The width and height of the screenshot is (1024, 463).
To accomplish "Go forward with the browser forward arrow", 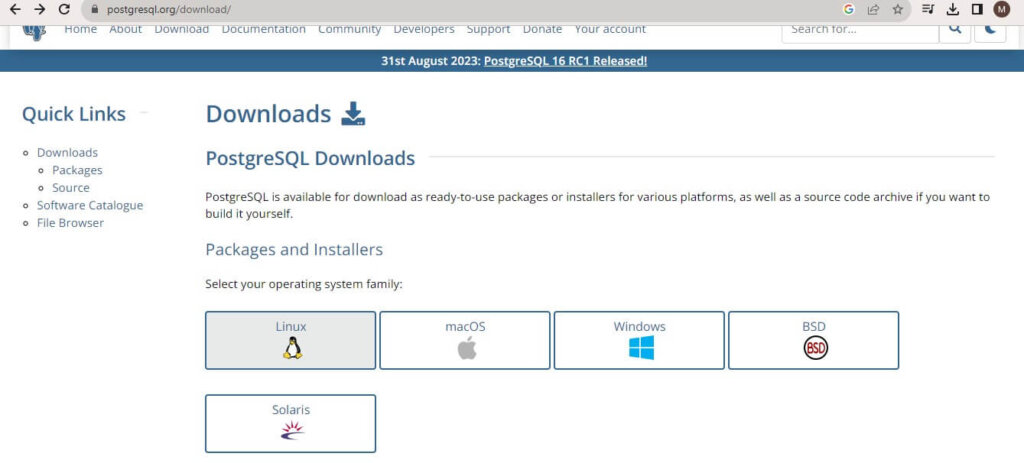I will [40, 9].
